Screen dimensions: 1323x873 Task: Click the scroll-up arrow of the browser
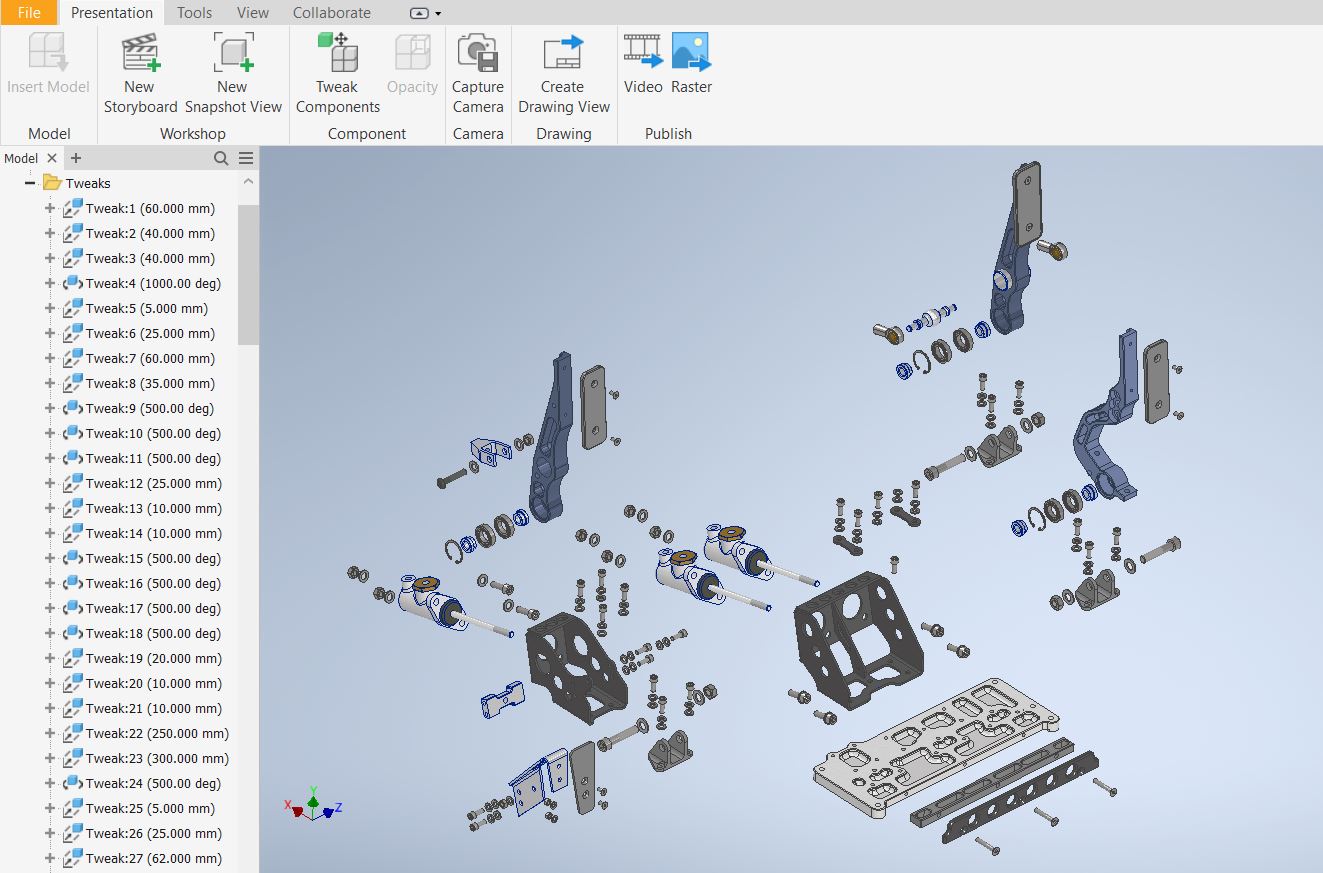tap(249, 182)
